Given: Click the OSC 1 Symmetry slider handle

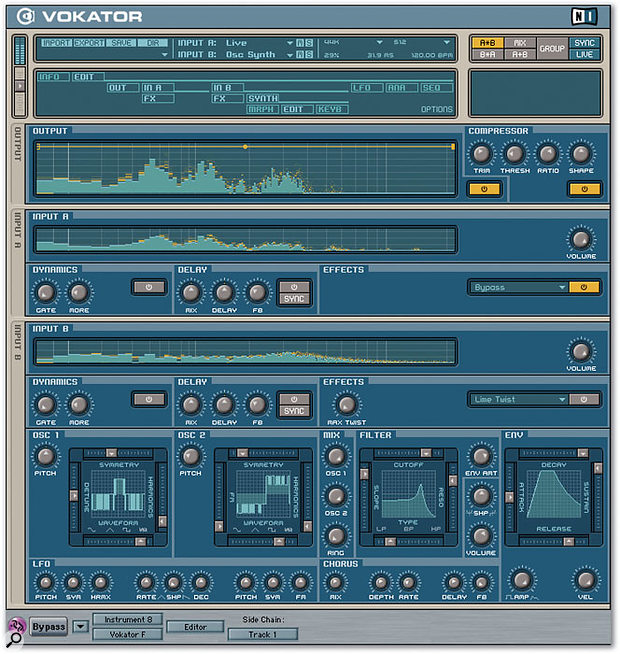Looking at the screenshot, I should click(x=111, y=453).
